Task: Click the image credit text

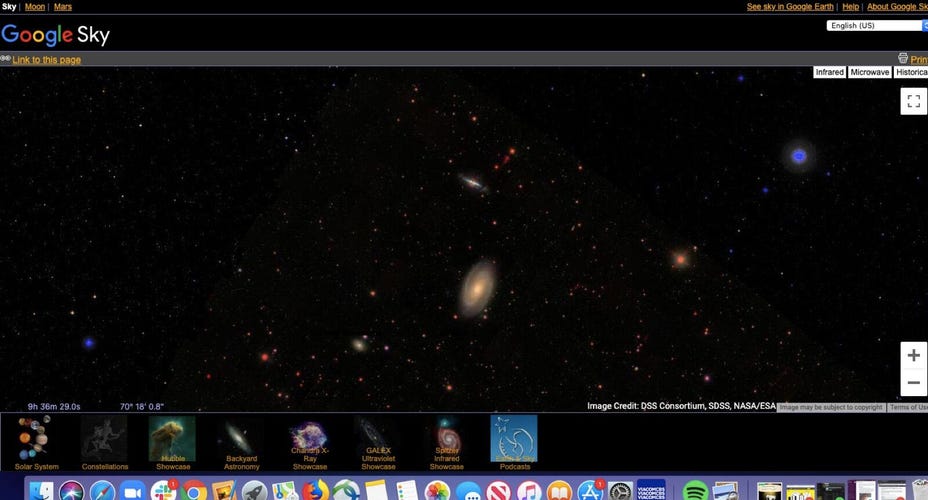Action: 681,406
